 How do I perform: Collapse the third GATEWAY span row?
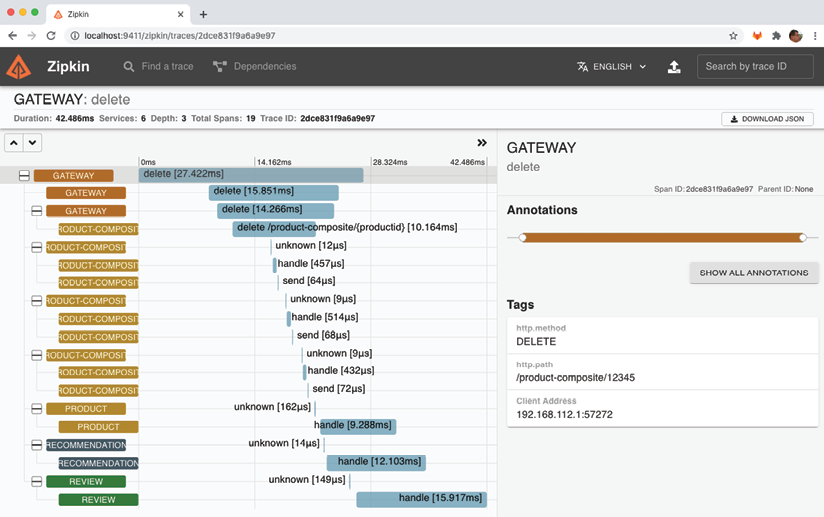(x=36, y=211)
